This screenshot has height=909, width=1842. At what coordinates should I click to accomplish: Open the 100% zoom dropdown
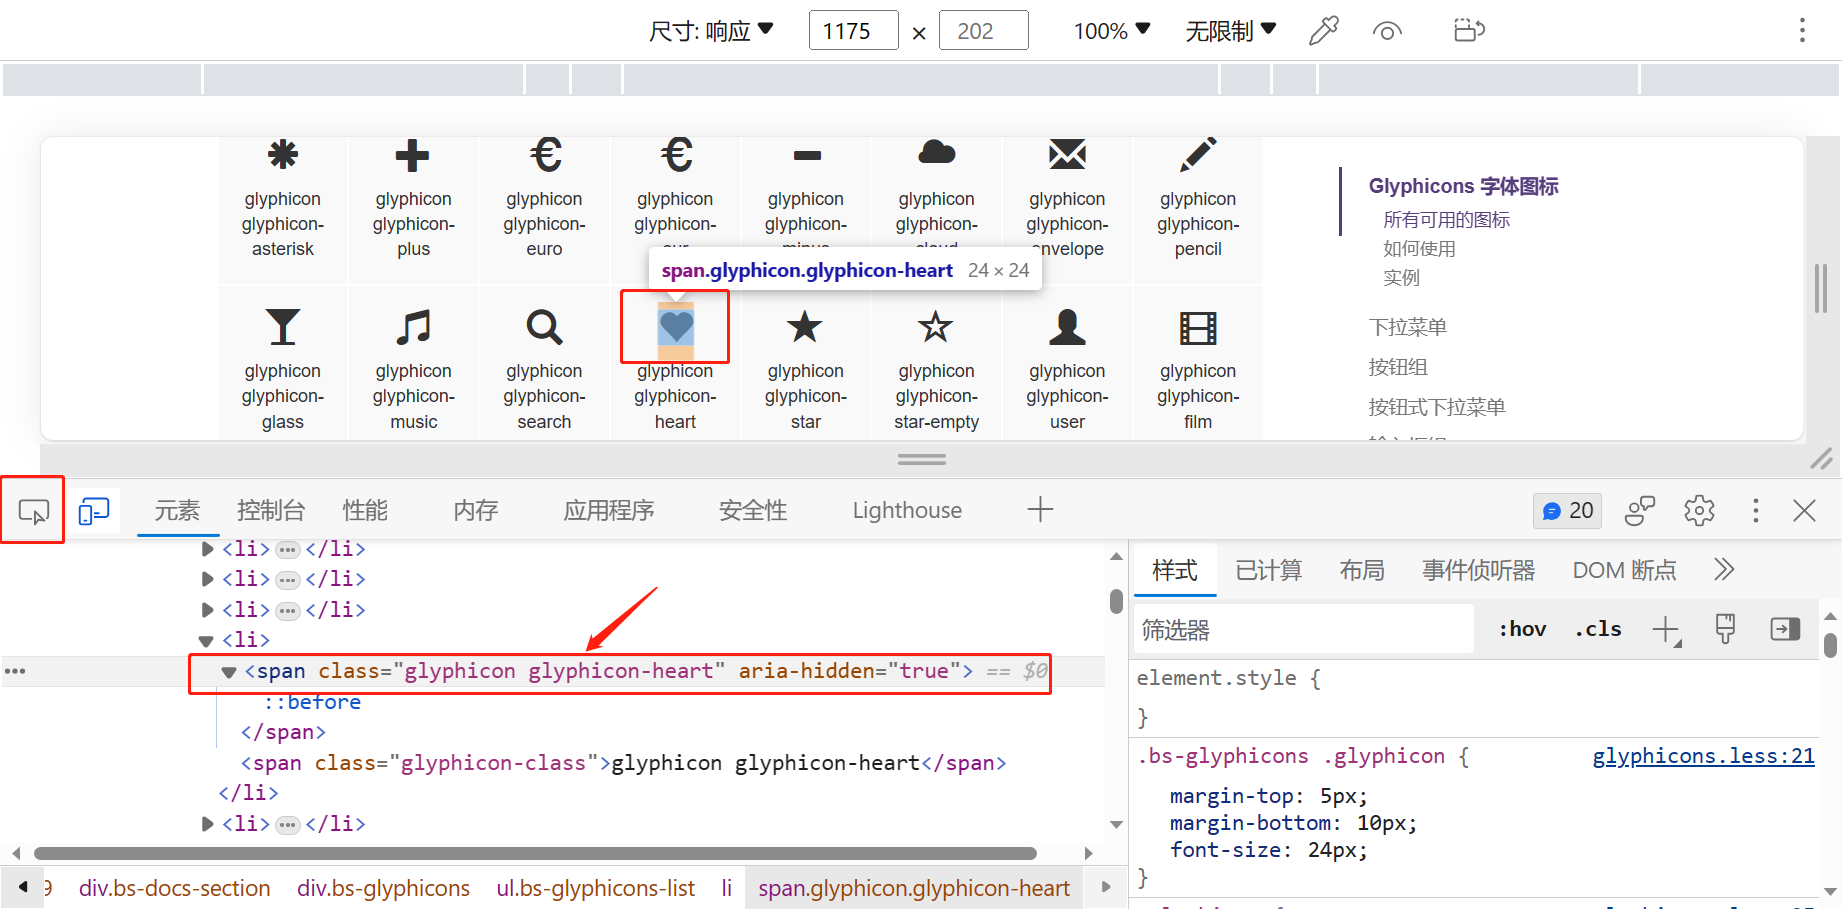click(x=1112, y=31)
